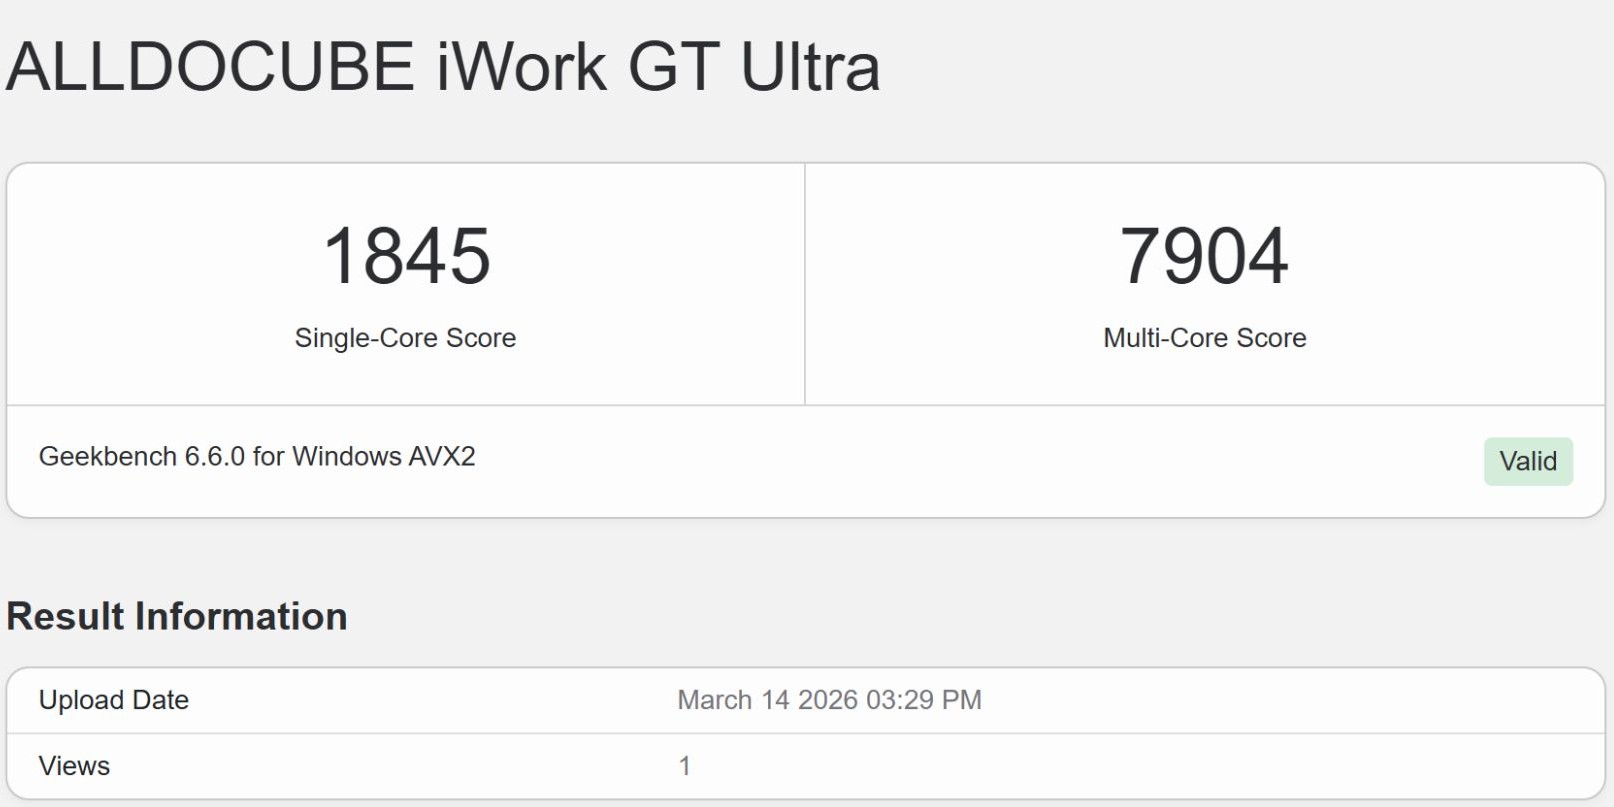Click the word Ultra in the title

tap(810, 67)
